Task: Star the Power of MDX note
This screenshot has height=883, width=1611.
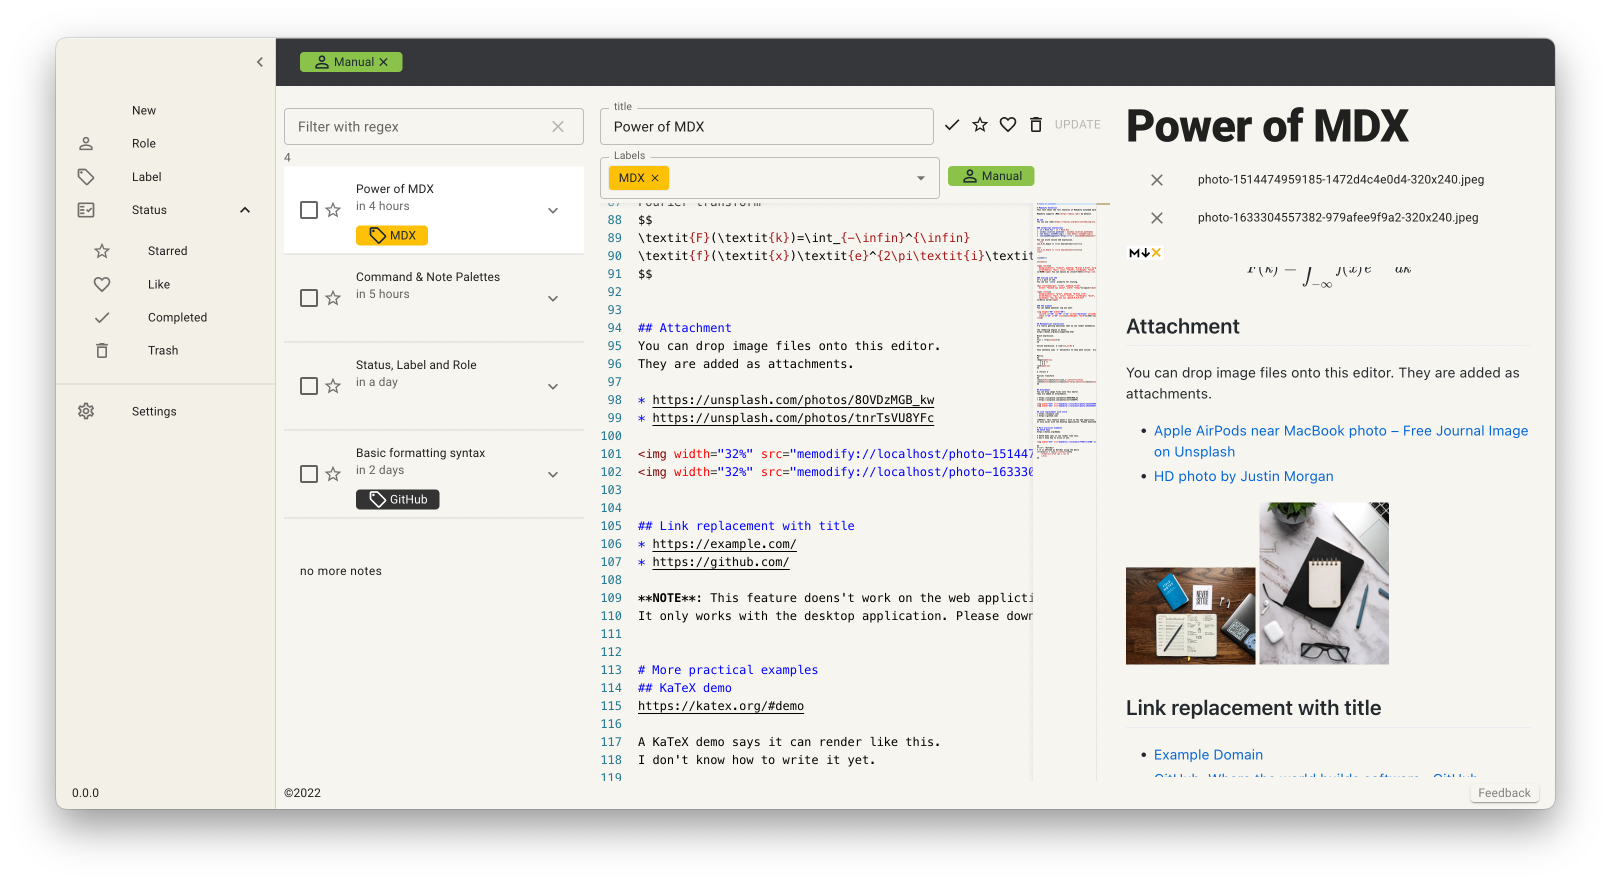Action: click(333, 210)
